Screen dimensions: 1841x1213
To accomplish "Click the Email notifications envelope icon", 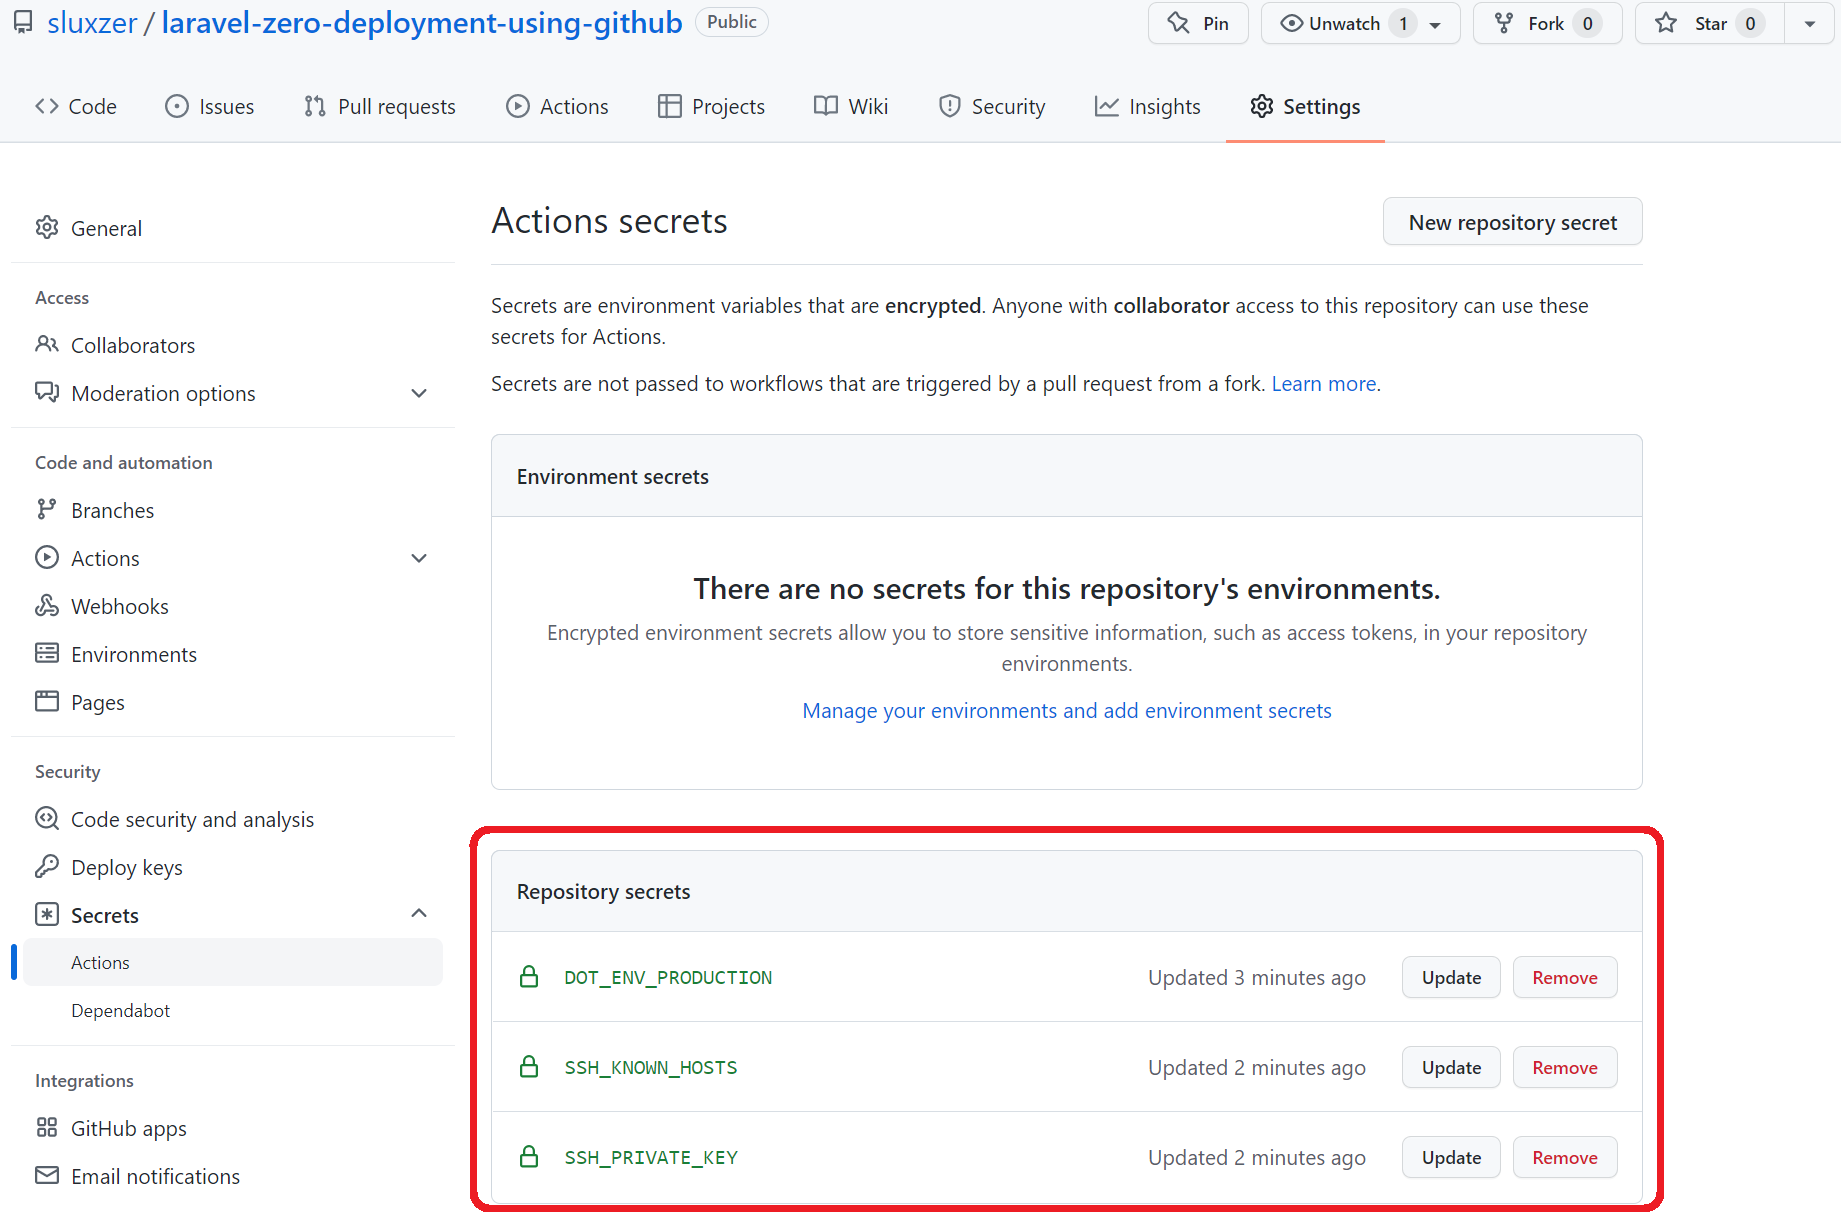I will pyautogui.click(x=47, y=1176).
